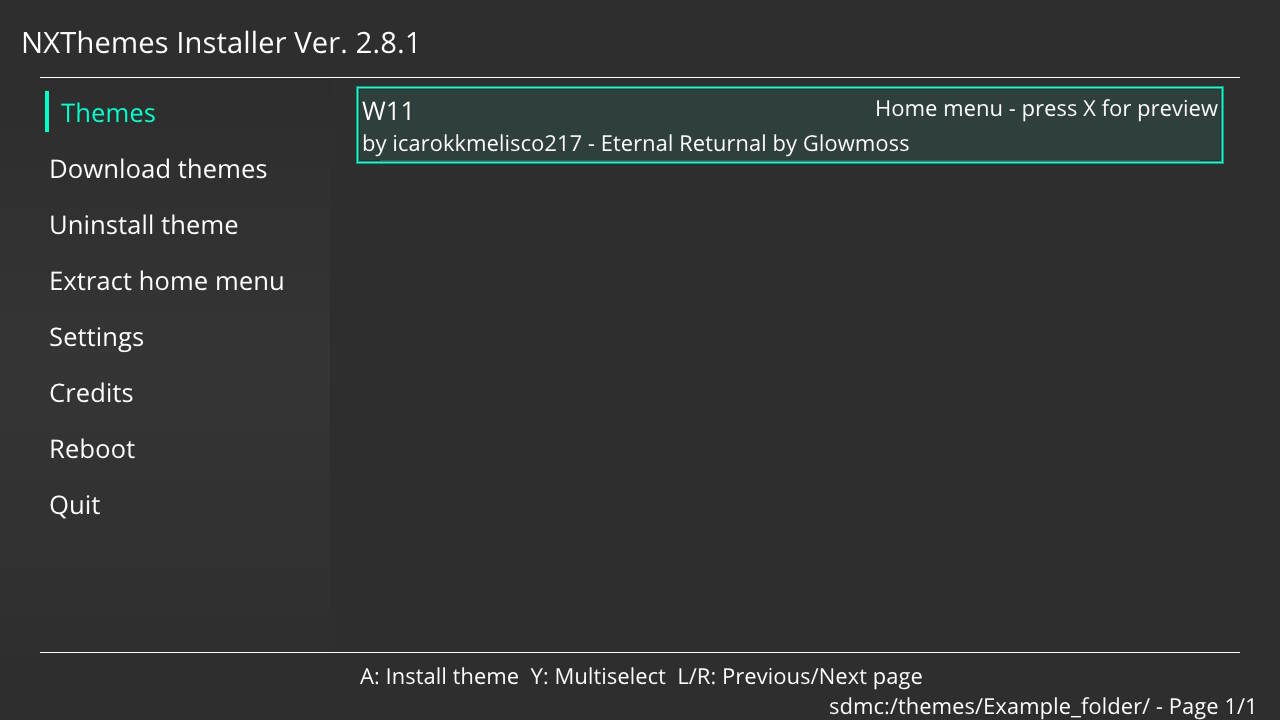Select the Themes sidebar item

pyautogui.click(x=108, y=113)
